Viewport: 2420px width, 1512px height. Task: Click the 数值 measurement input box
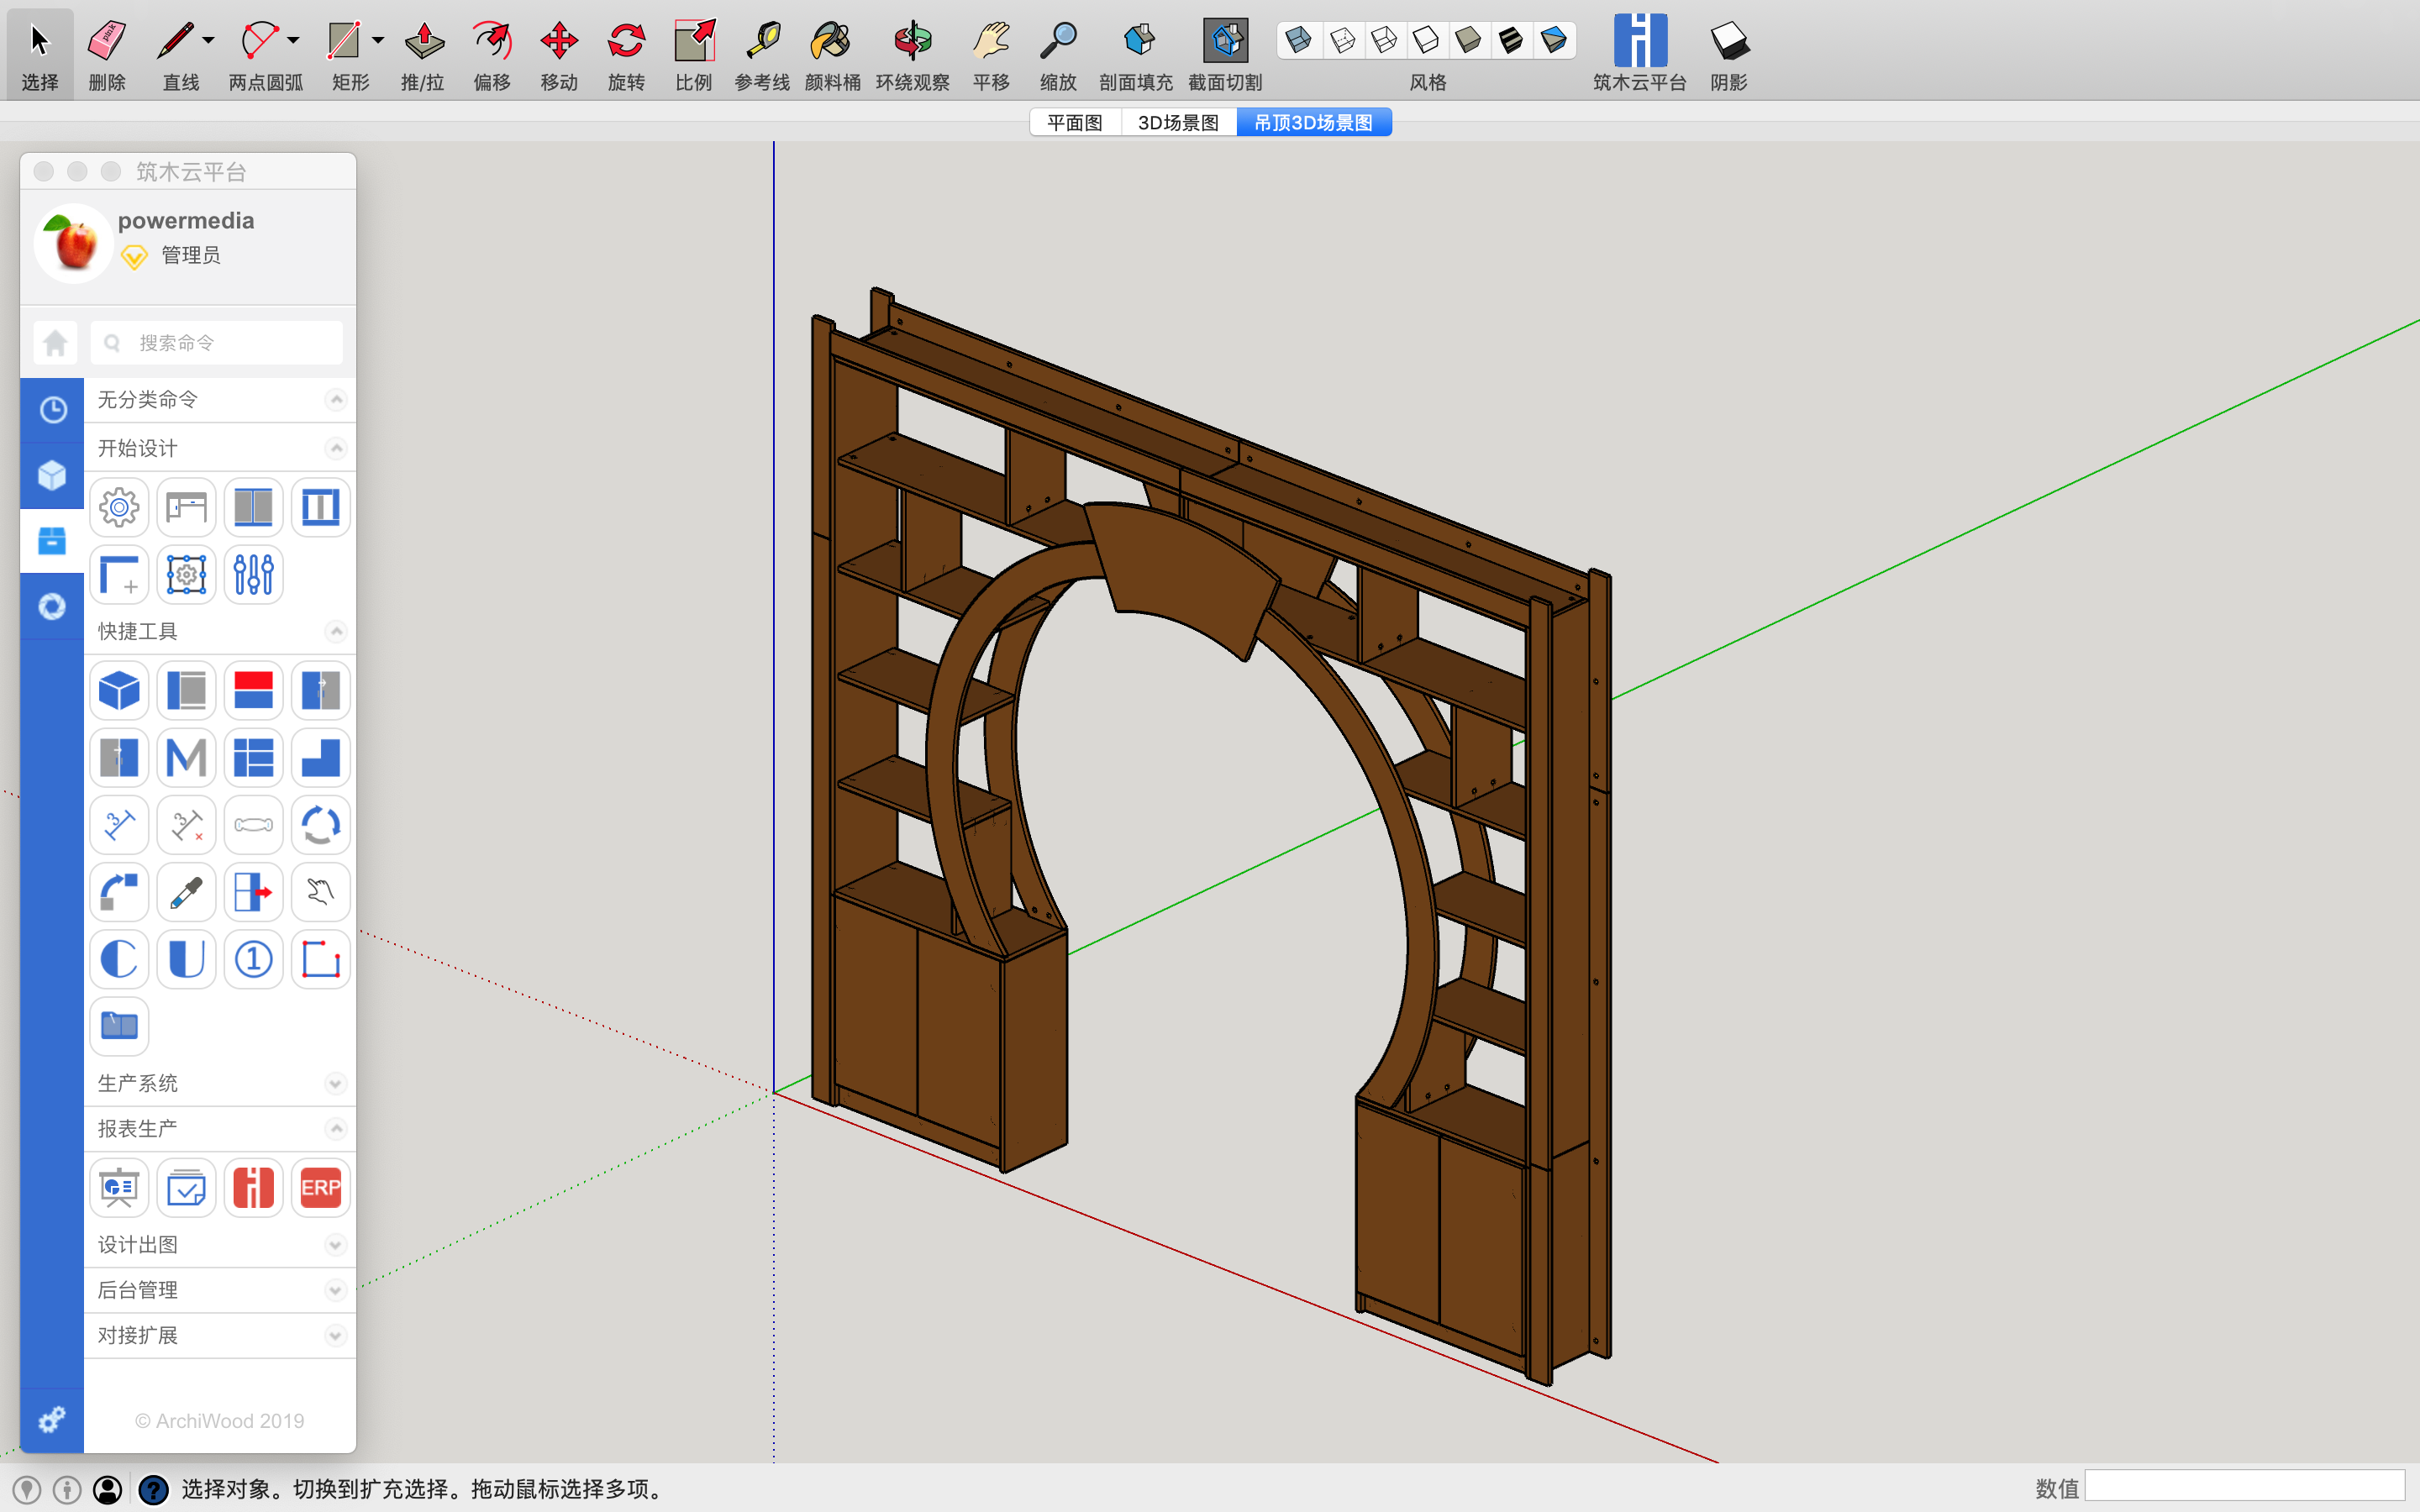(2244, 1487)
